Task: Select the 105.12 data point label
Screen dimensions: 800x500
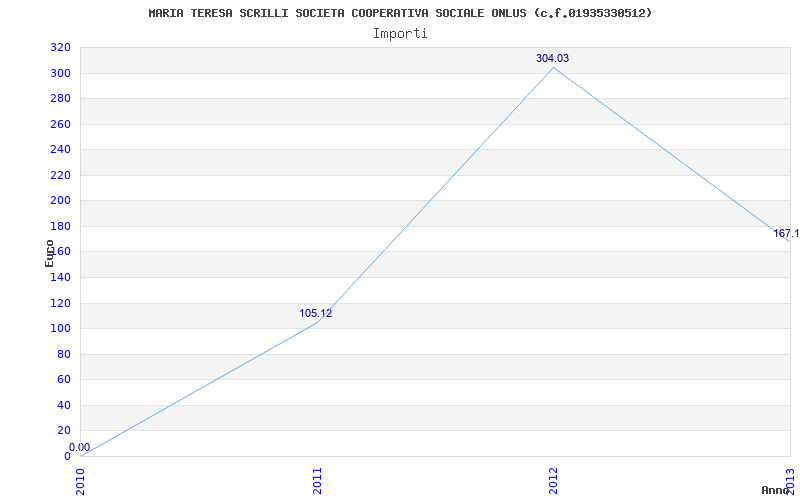Action: click(x=315, y=313)
